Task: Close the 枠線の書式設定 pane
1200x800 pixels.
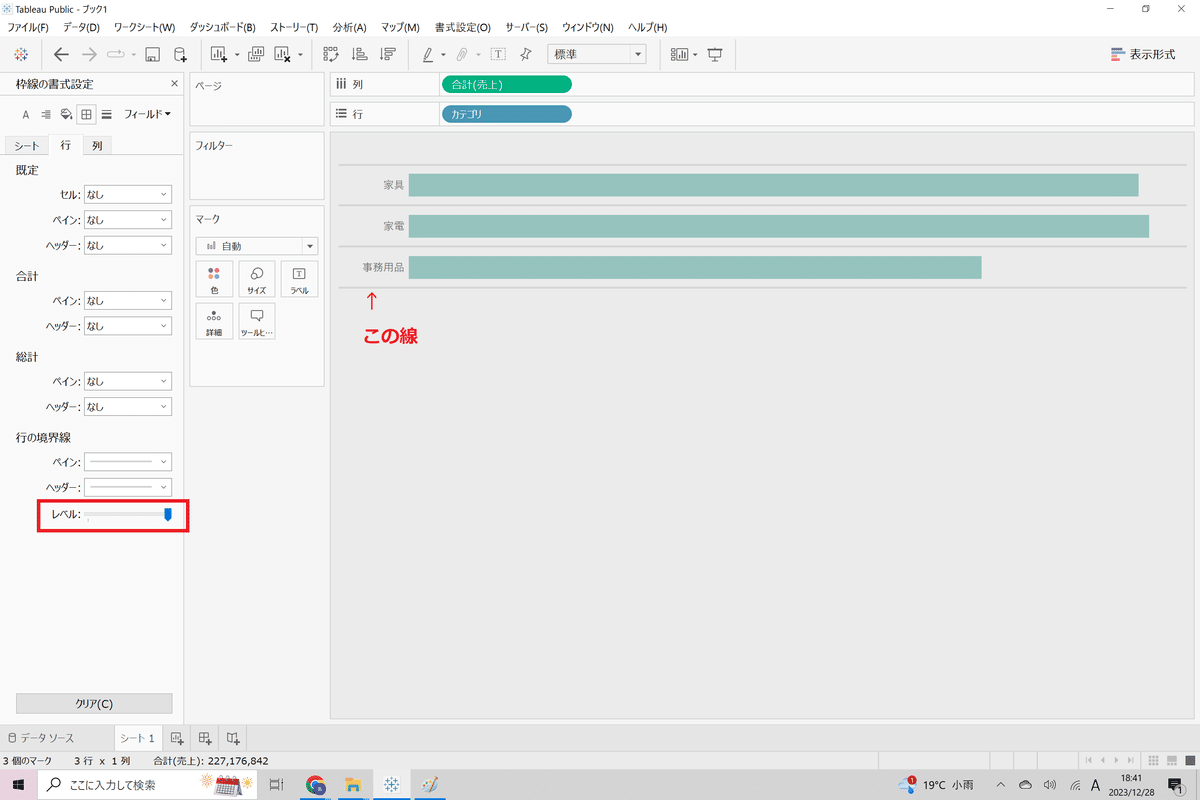Action: point(175,84)
